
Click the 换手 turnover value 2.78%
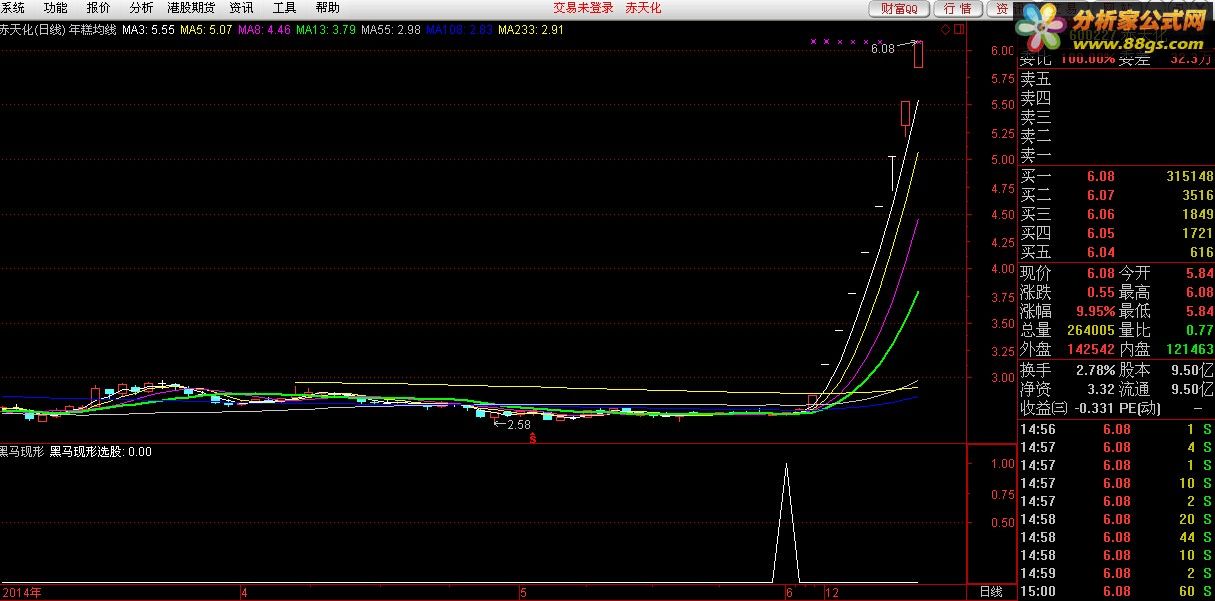(1093, 370)
